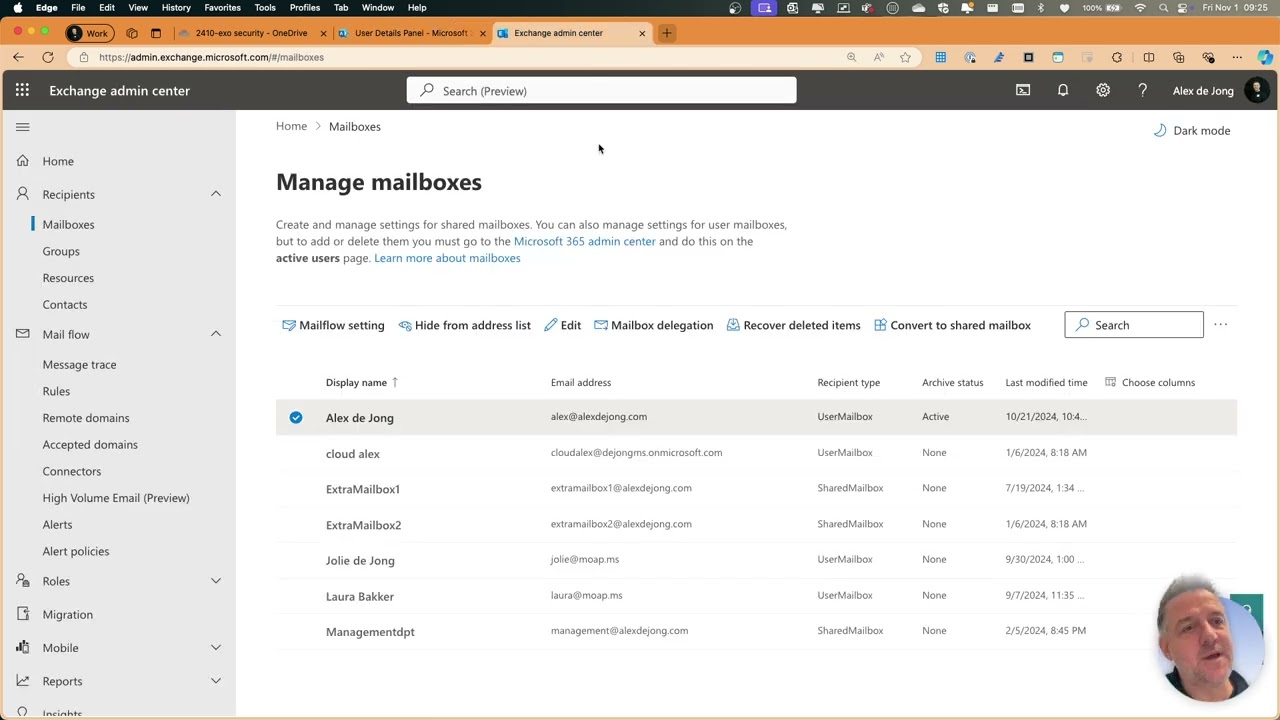Click the Recipients person icon

pos(23,194)
